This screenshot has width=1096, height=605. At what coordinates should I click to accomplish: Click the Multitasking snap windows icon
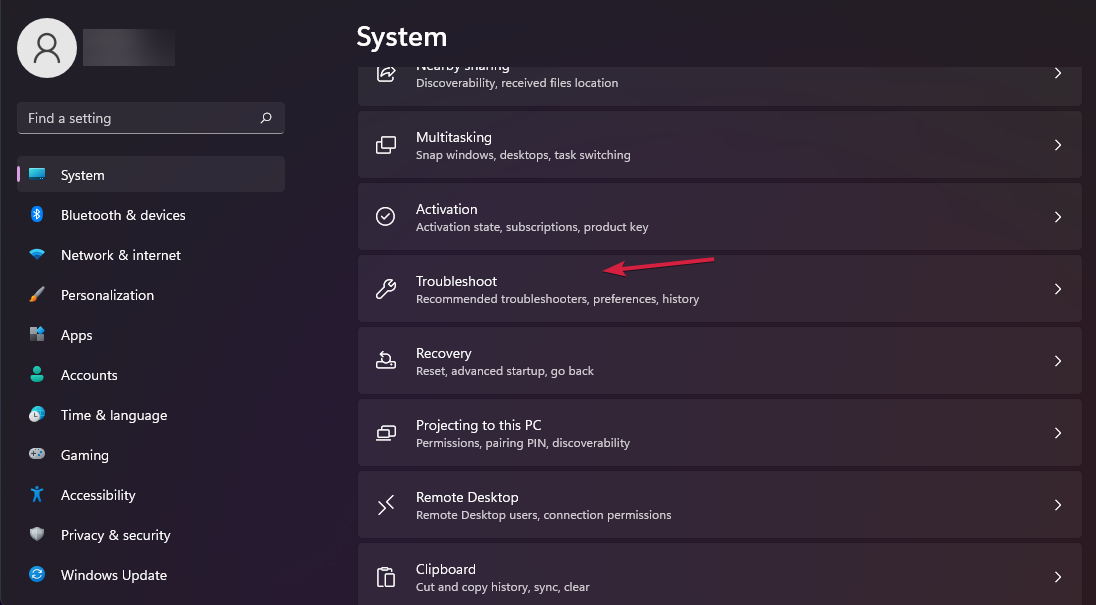click(386, 145)
